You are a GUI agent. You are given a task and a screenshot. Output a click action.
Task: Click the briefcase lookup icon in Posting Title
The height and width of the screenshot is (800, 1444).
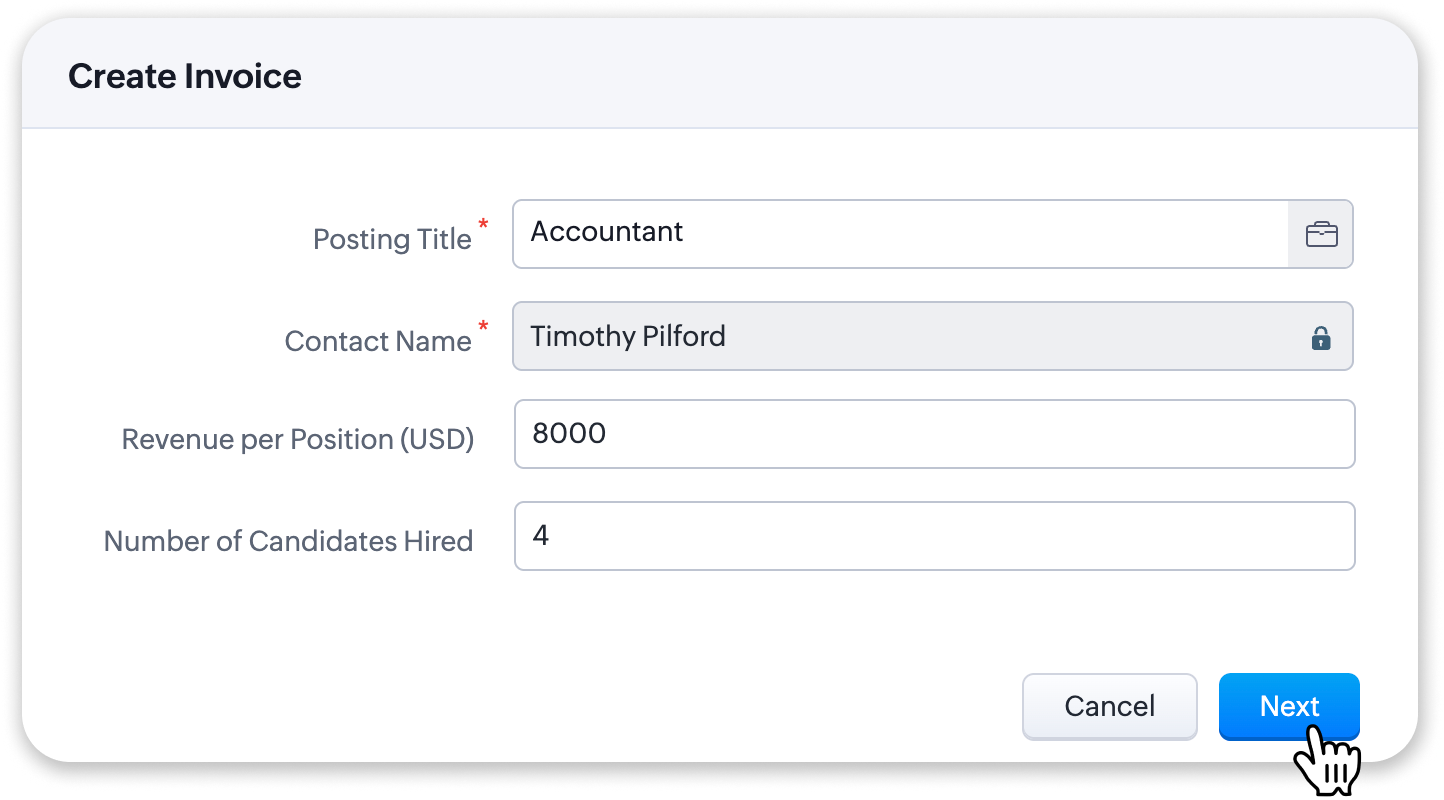click(1321, 235)
